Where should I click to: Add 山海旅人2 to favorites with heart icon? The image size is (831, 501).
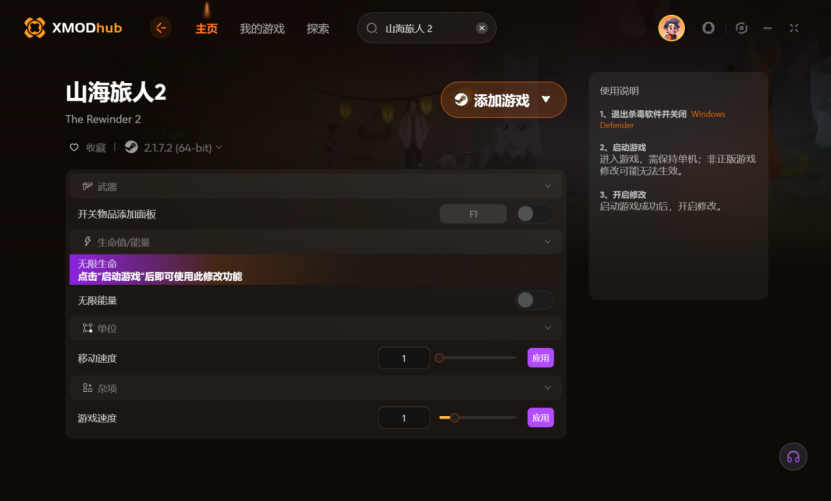(x=74, y=147)
